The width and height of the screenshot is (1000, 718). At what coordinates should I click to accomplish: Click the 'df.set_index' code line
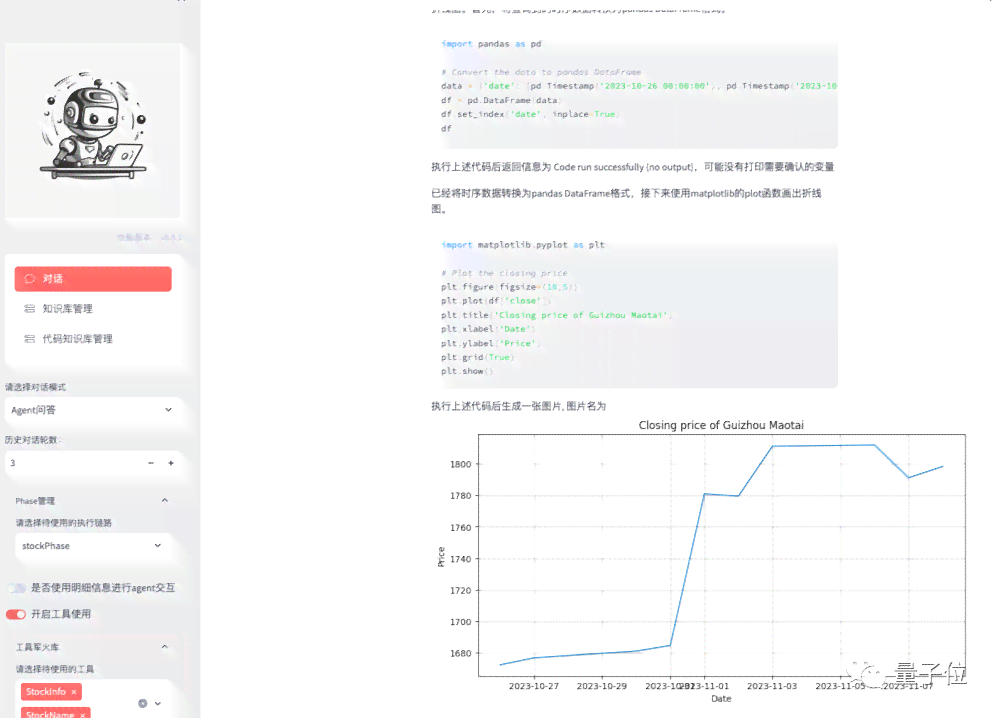pos(530,114)
